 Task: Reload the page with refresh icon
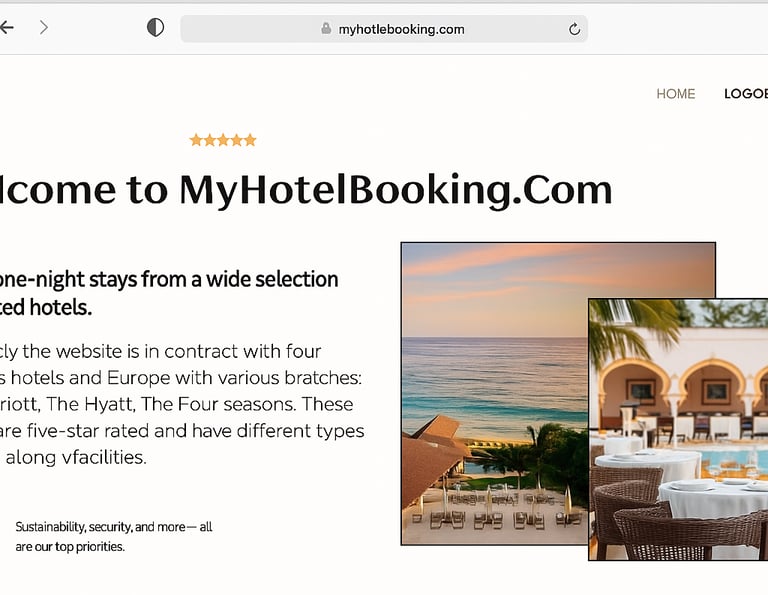(575, 29)
